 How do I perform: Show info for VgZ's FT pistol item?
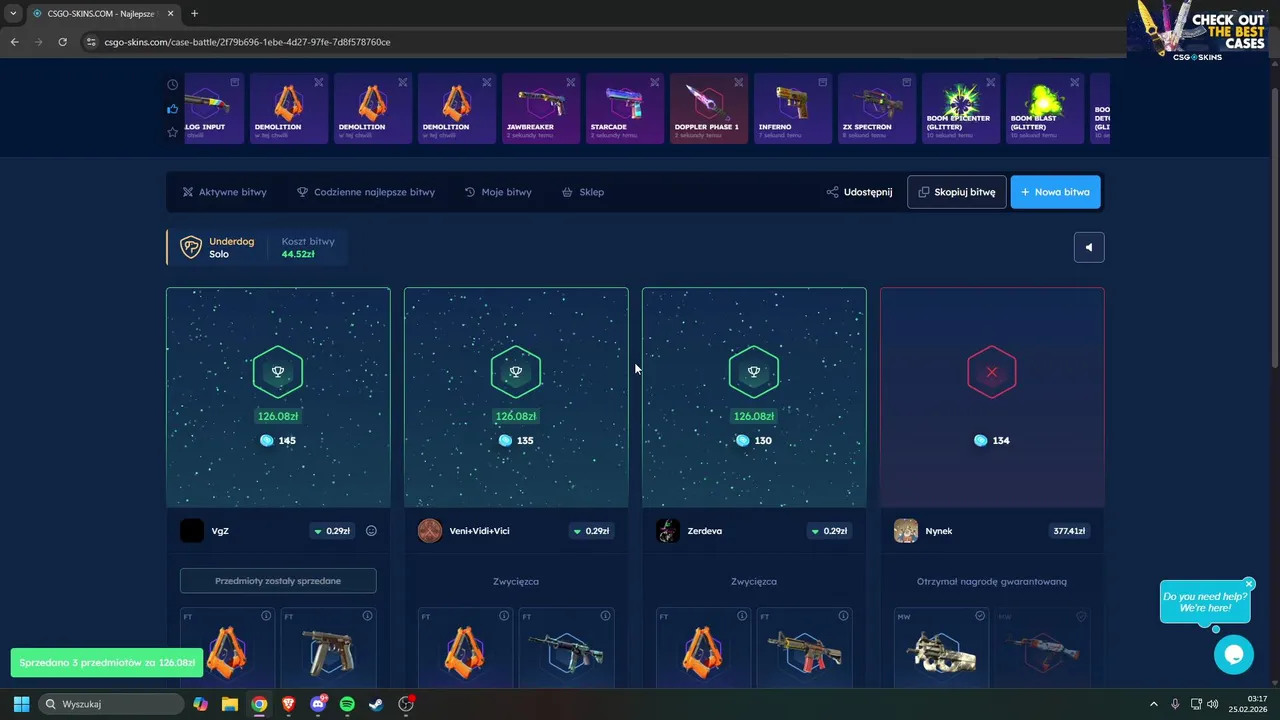tap(367, 616)
